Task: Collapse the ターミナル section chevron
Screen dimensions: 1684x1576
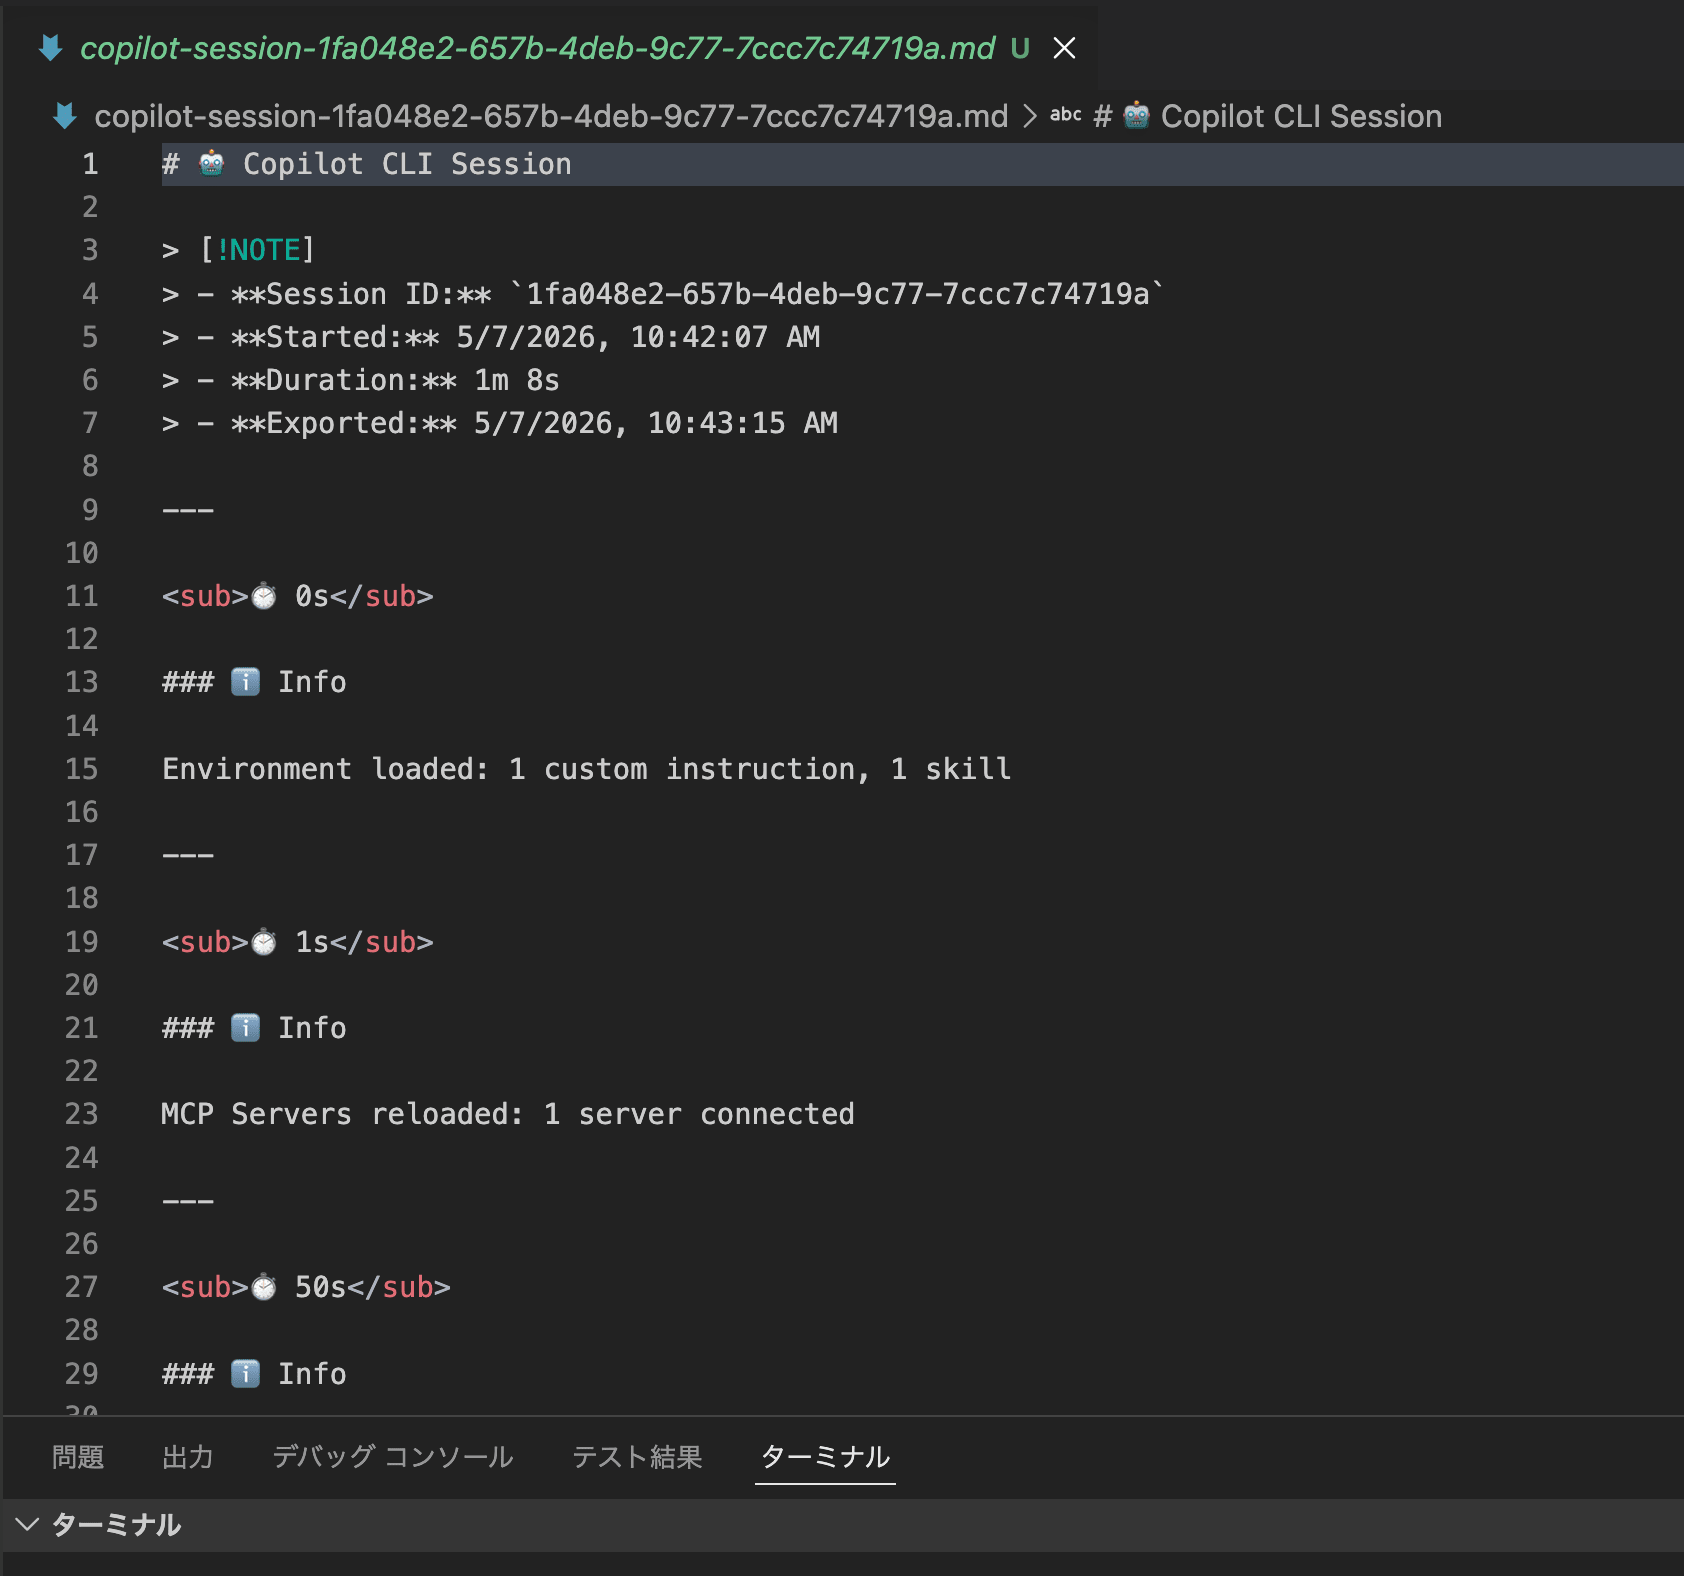Action: click(27, 1524)
